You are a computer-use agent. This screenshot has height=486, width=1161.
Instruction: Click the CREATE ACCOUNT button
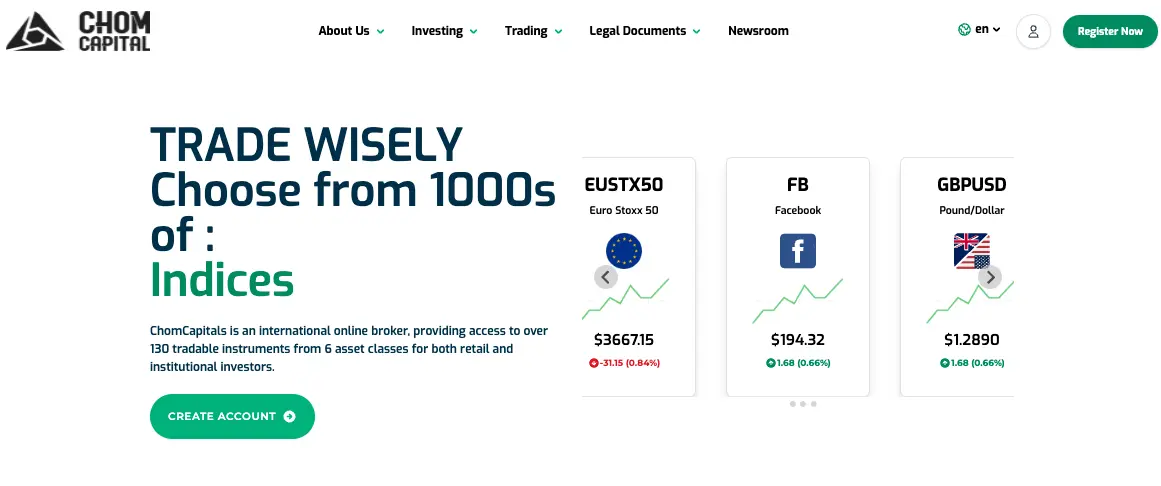click(x=232, y=416)
